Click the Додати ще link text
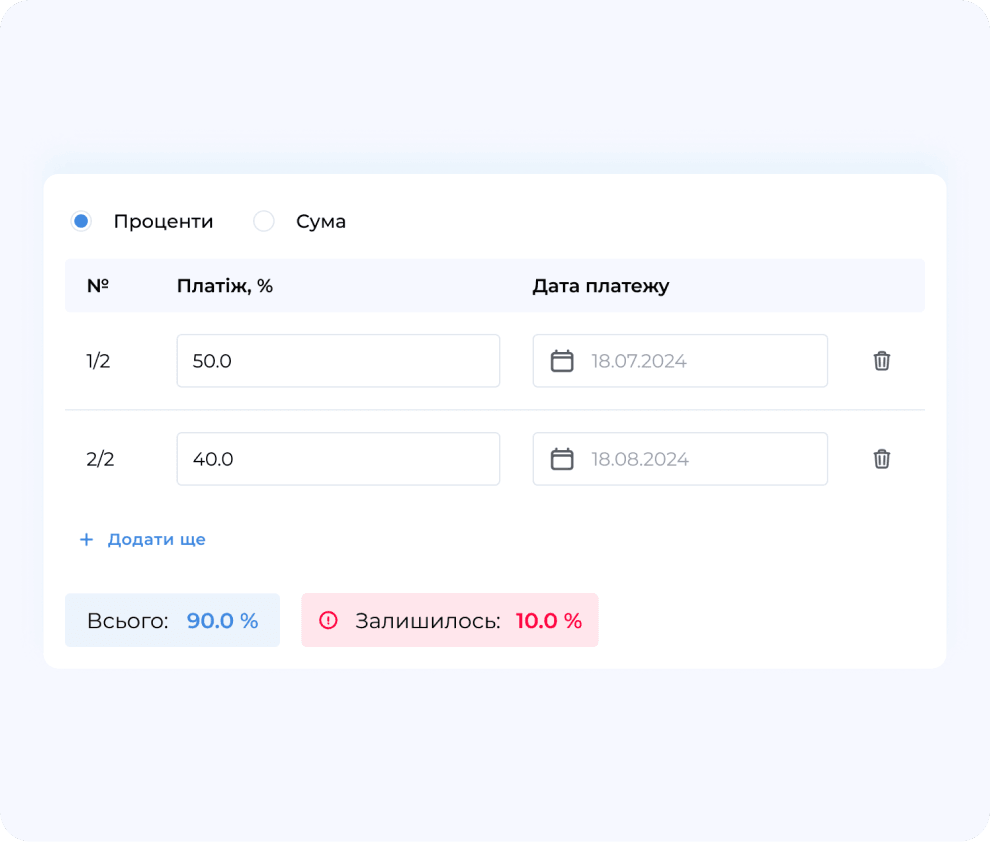Screen dimensions: 990x842 point(156,540)
